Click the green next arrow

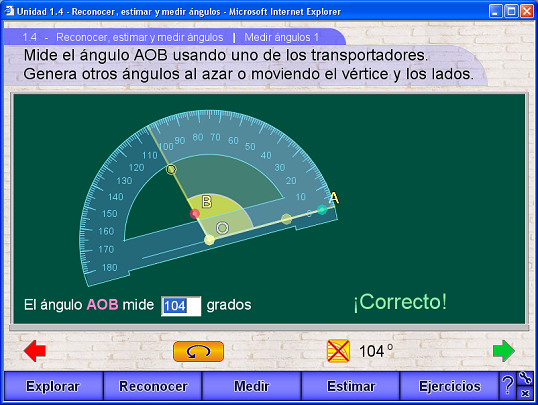504,351
